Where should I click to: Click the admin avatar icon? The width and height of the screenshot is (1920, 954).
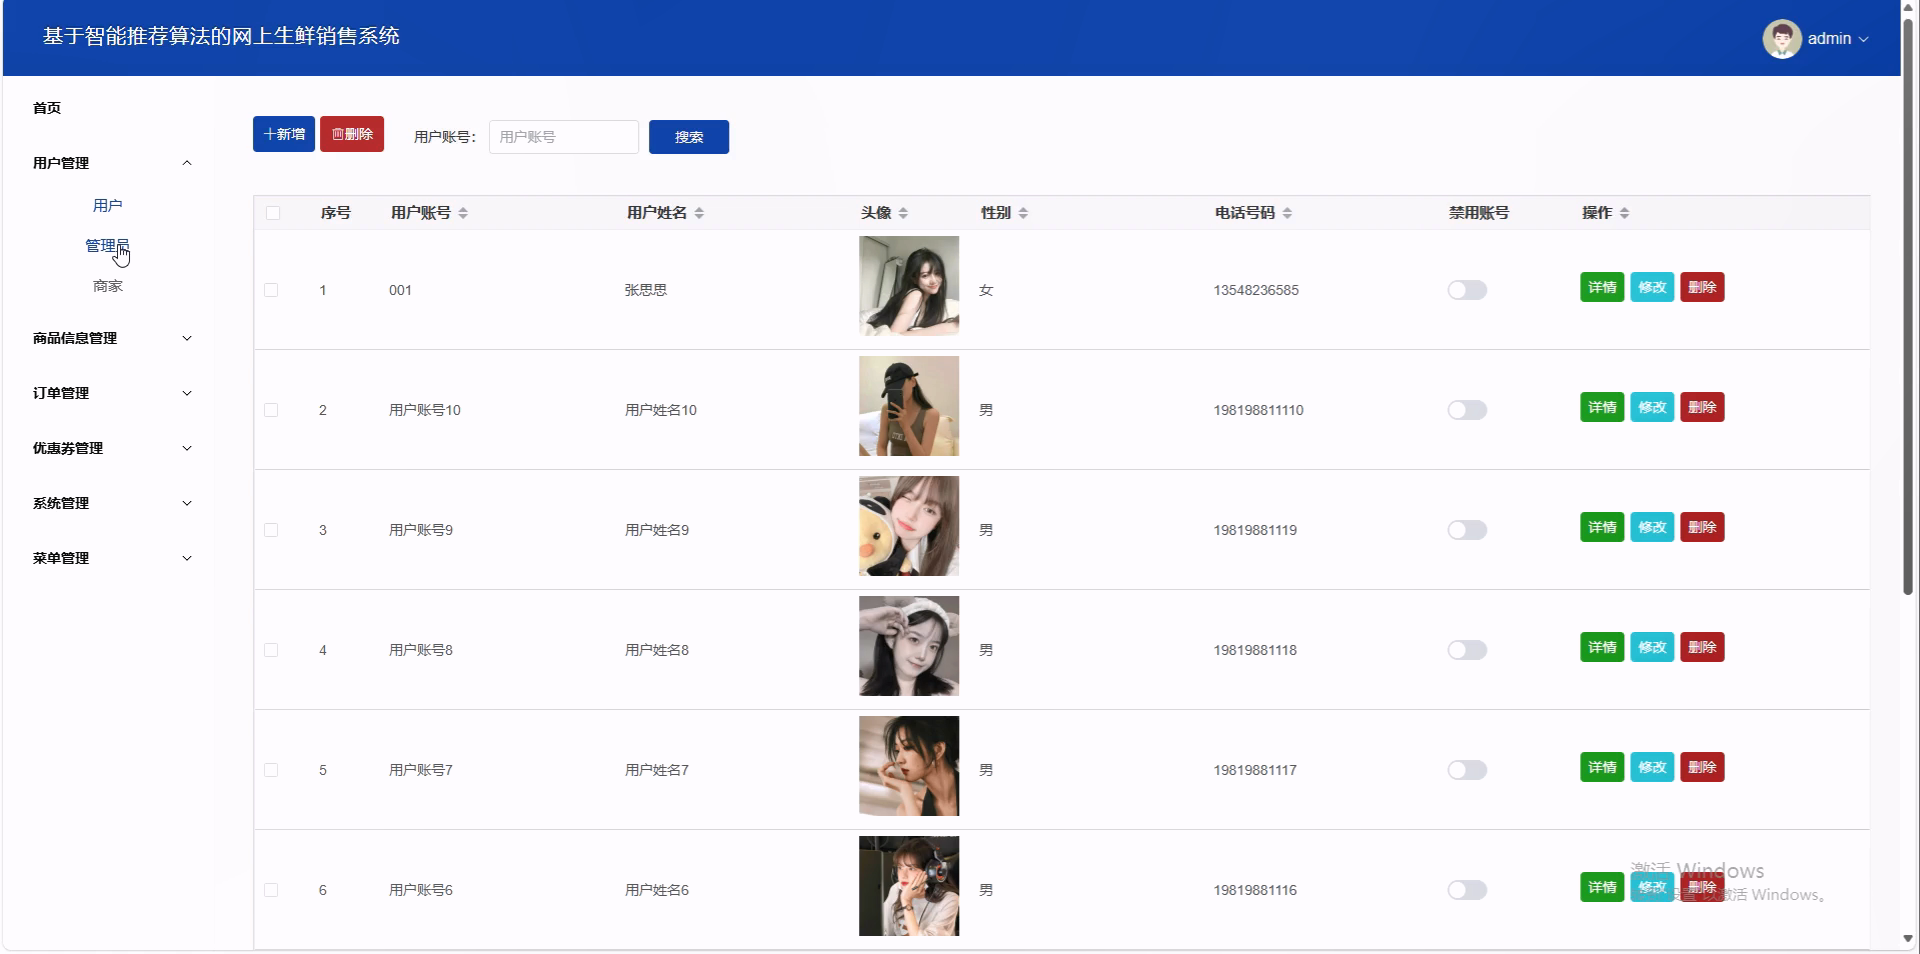(x=1781, y=38)
